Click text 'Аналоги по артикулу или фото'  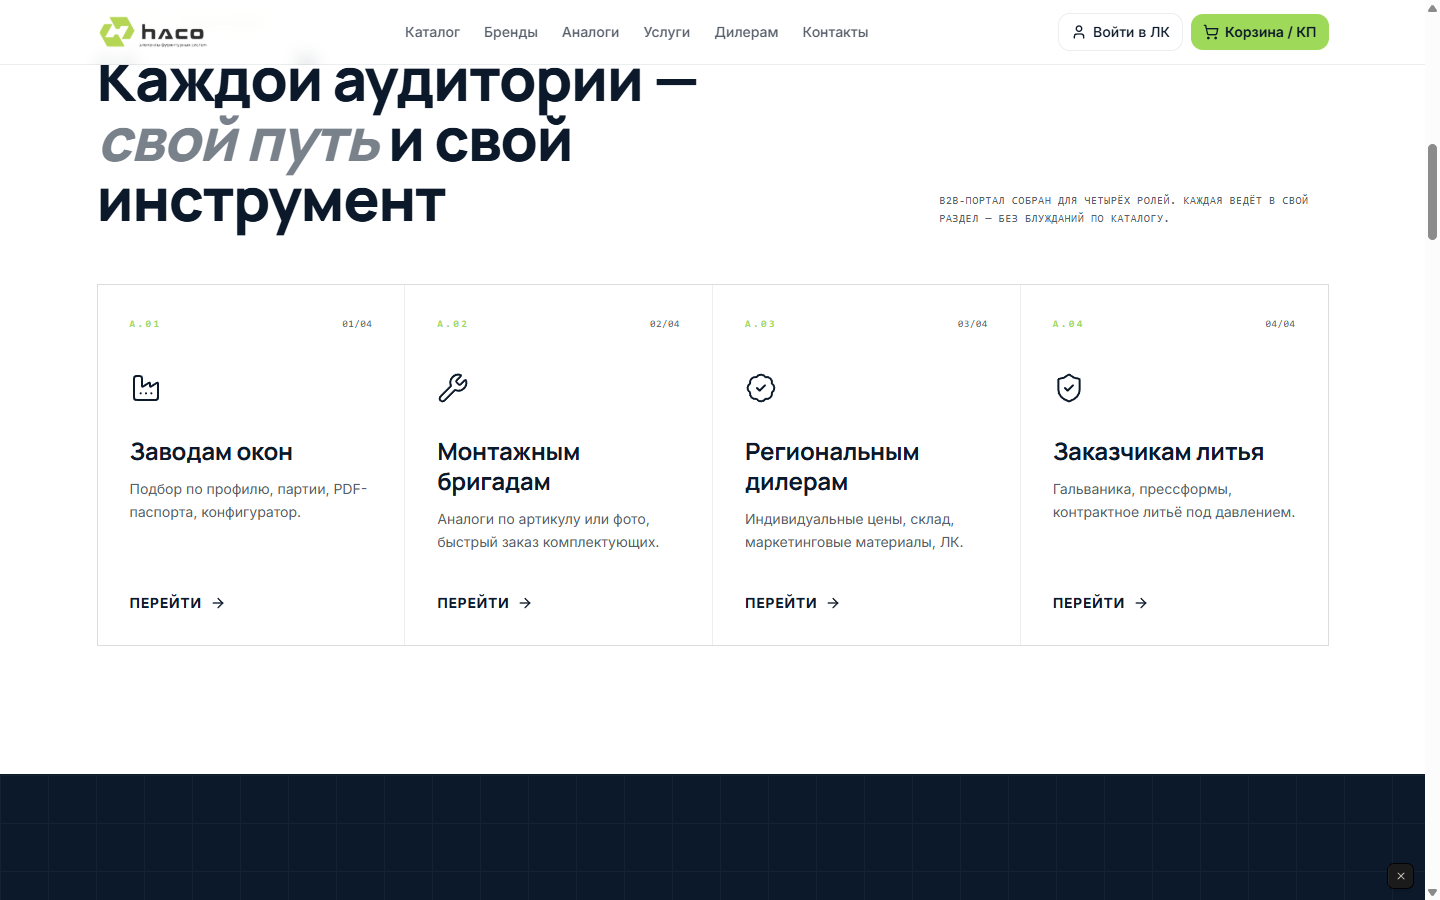coord(543,519)
